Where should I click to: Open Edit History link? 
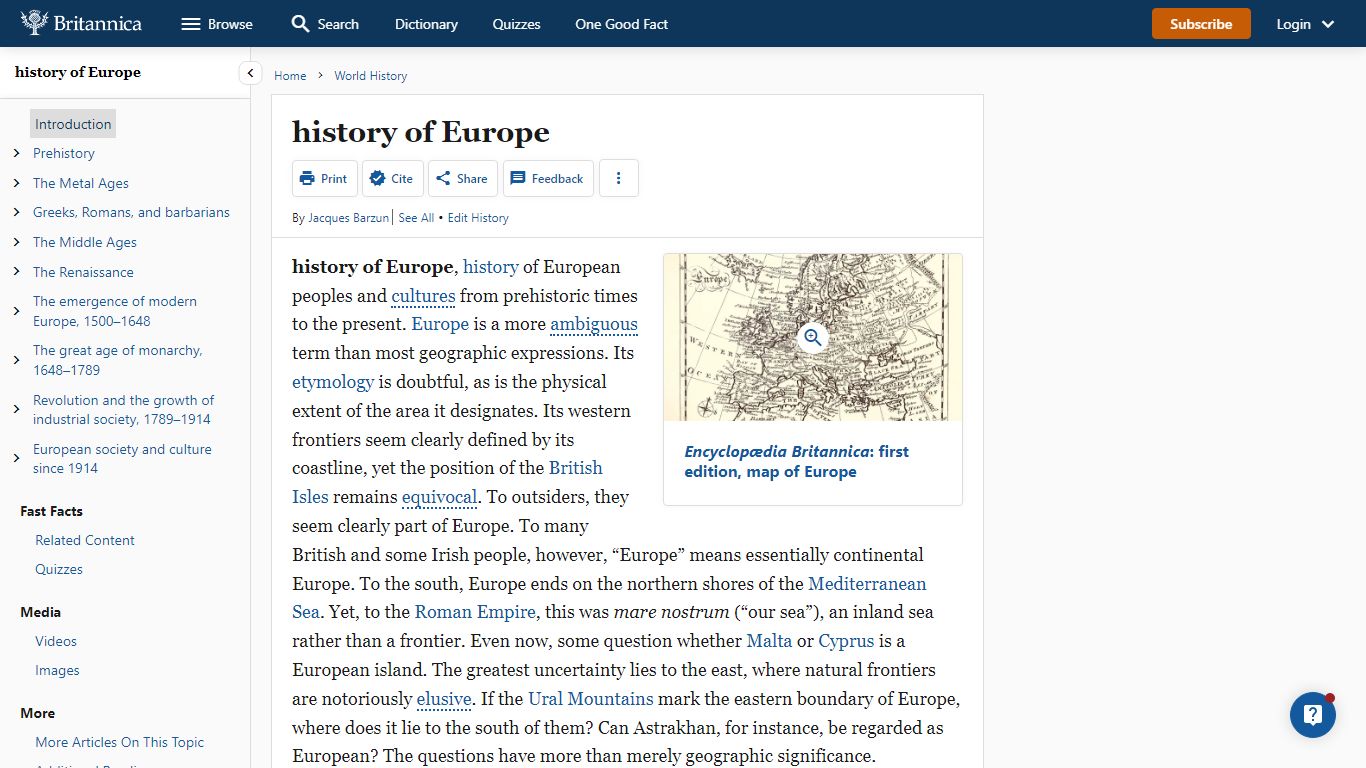(478, 218)
